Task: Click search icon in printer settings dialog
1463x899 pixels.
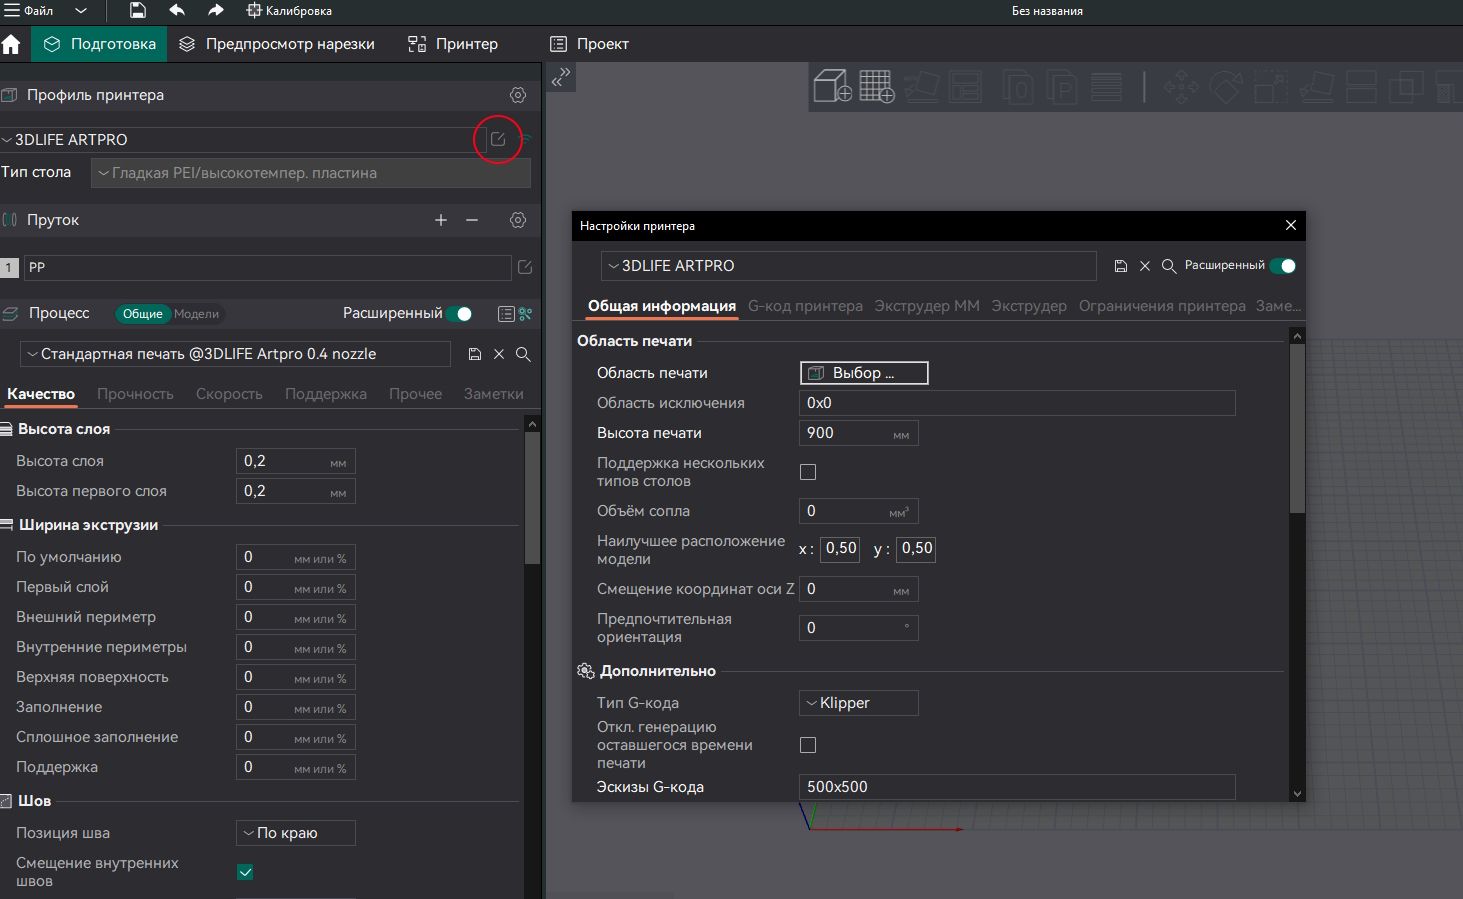Action: 1168,266
